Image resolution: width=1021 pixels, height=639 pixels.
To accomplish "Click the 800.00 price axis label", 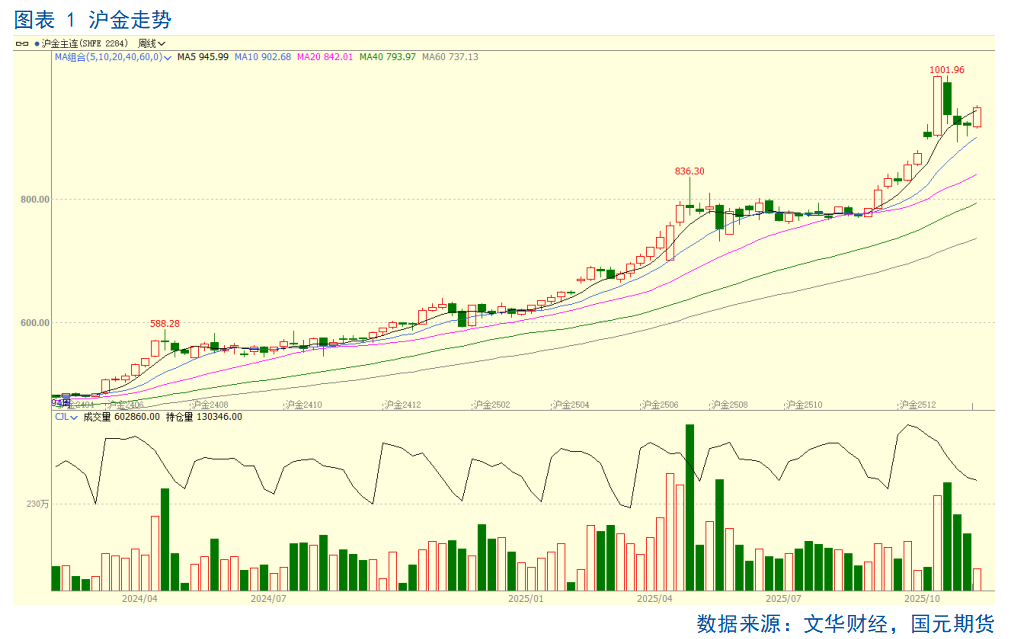I will click(x=35, y=200).
